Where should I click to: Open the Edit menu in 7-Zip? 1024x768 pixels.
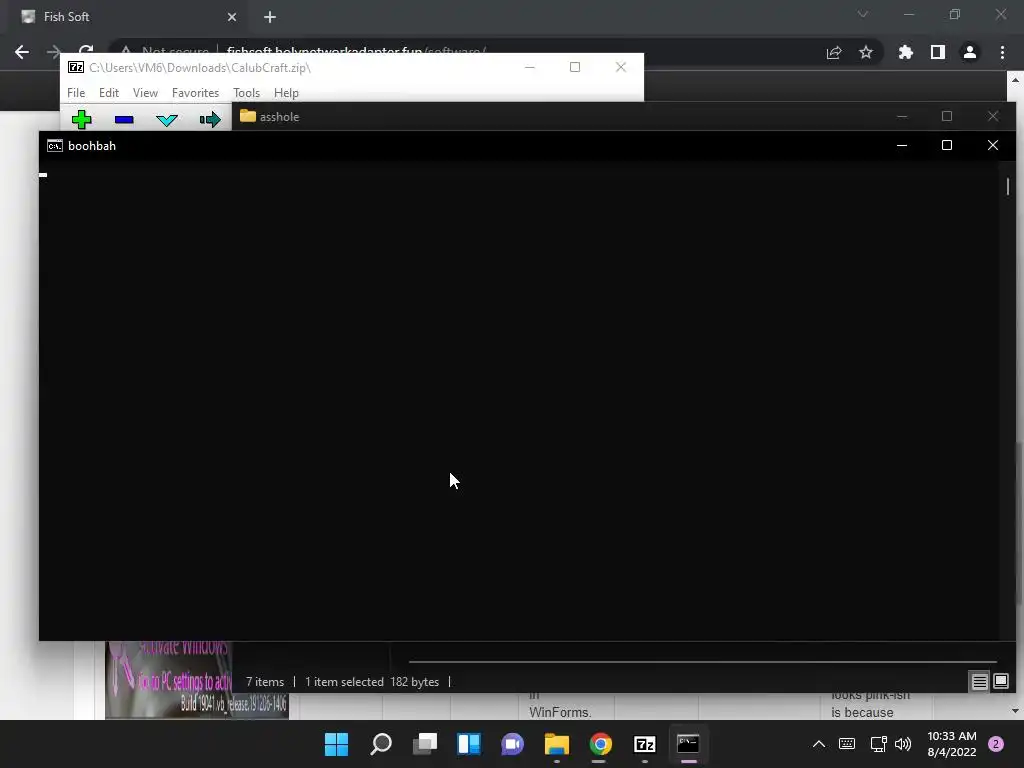click(x=108, y=93)
